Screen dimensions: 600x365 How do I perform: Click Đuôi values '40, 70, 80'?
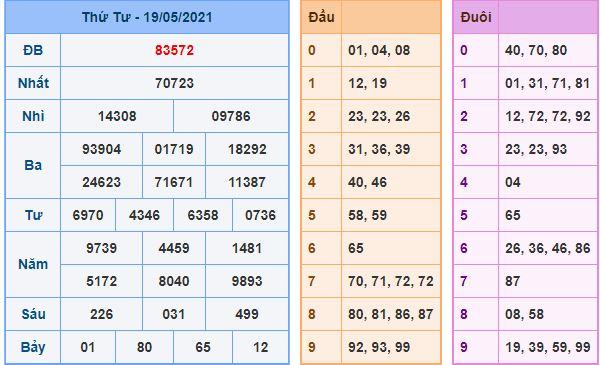point(536,50)
